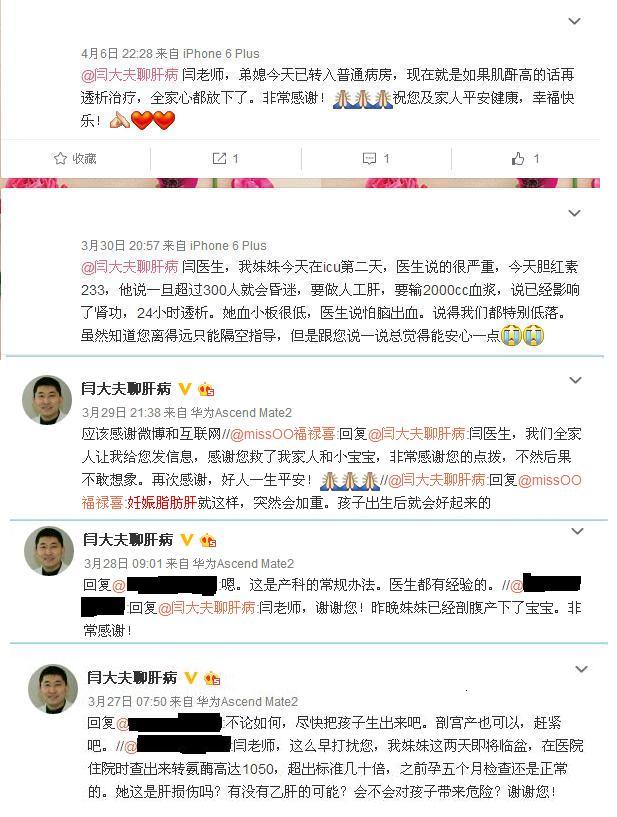Open 闫大夫聊肝病 avatar on March 27 post

tap(53, 688)
